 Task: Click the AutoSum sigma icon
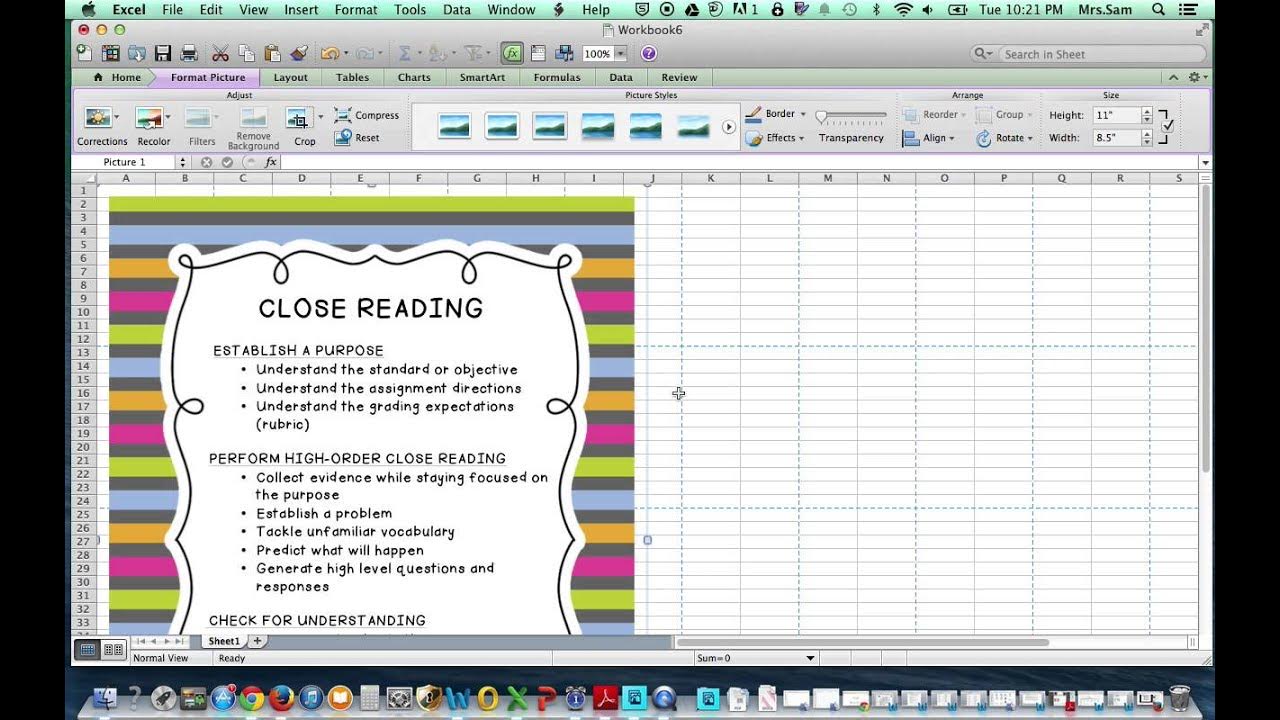pyautogui.click(x=405, y=54)
